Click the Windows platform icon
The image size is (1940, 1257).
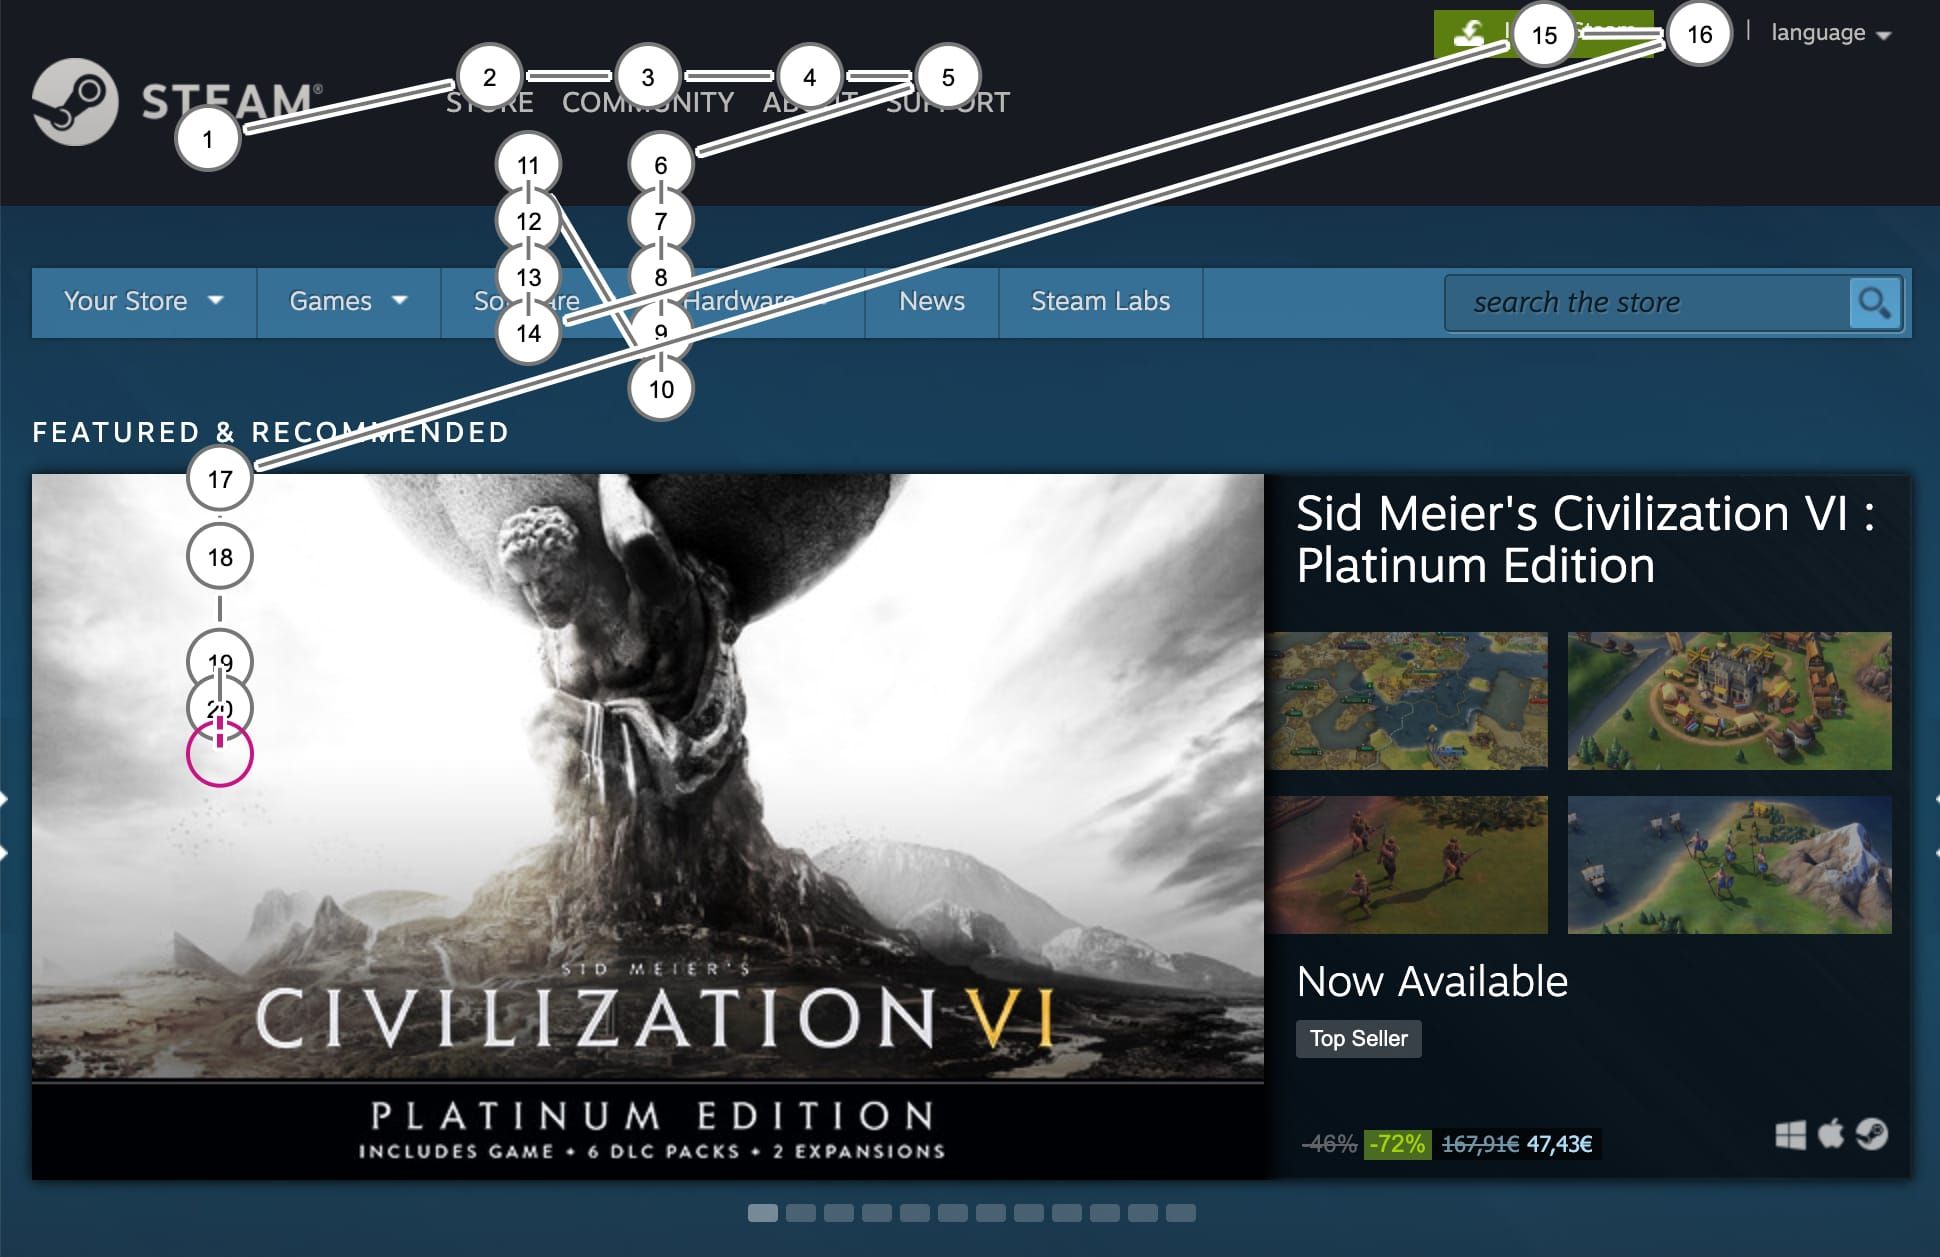point(1790,1135)
